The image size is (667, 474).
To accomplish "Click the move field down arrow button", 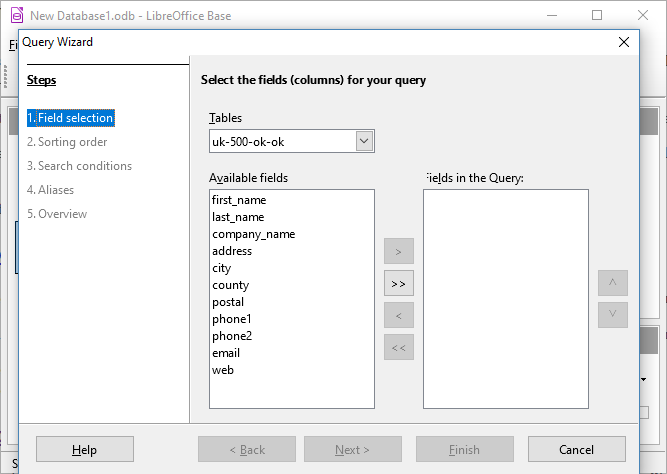I will tap(612, 314).
